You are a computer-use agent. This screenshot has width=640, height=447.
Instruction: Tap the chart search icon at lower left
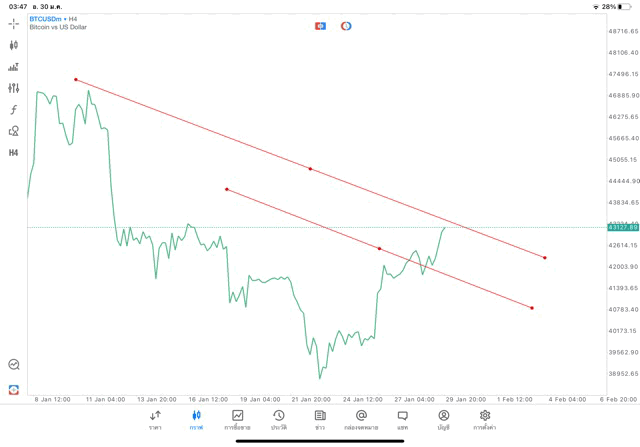(14, 365)
